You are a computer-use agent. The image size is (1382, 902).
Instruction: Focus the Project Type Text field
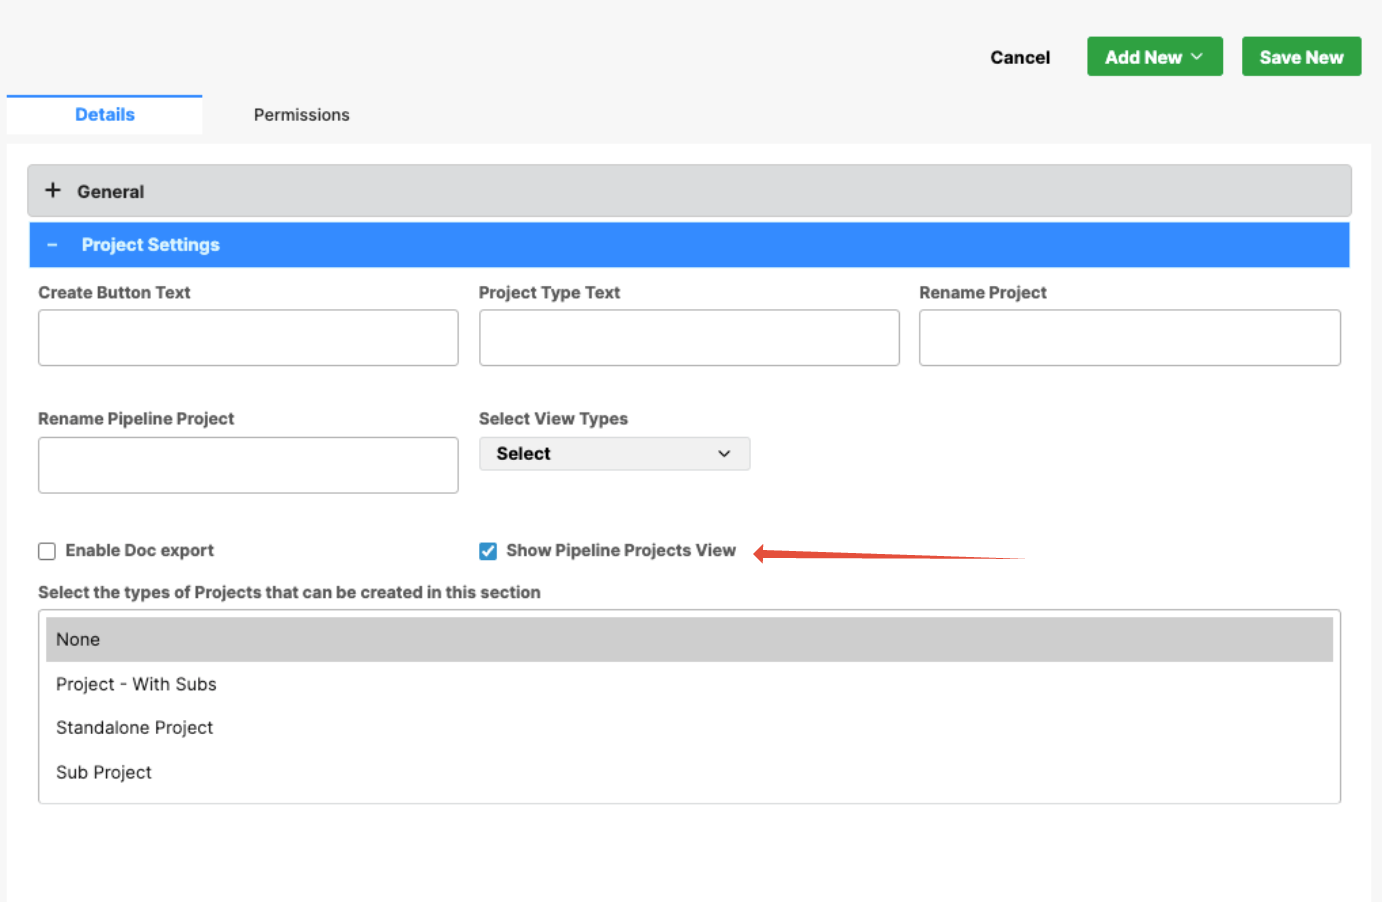coord(689,338)
